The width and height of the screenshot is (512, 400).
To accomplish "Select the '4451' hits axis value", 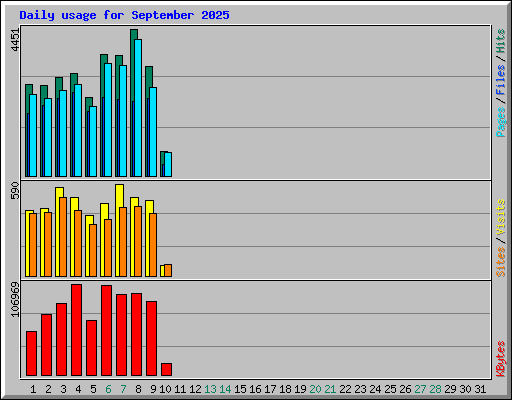I will 15,40.
